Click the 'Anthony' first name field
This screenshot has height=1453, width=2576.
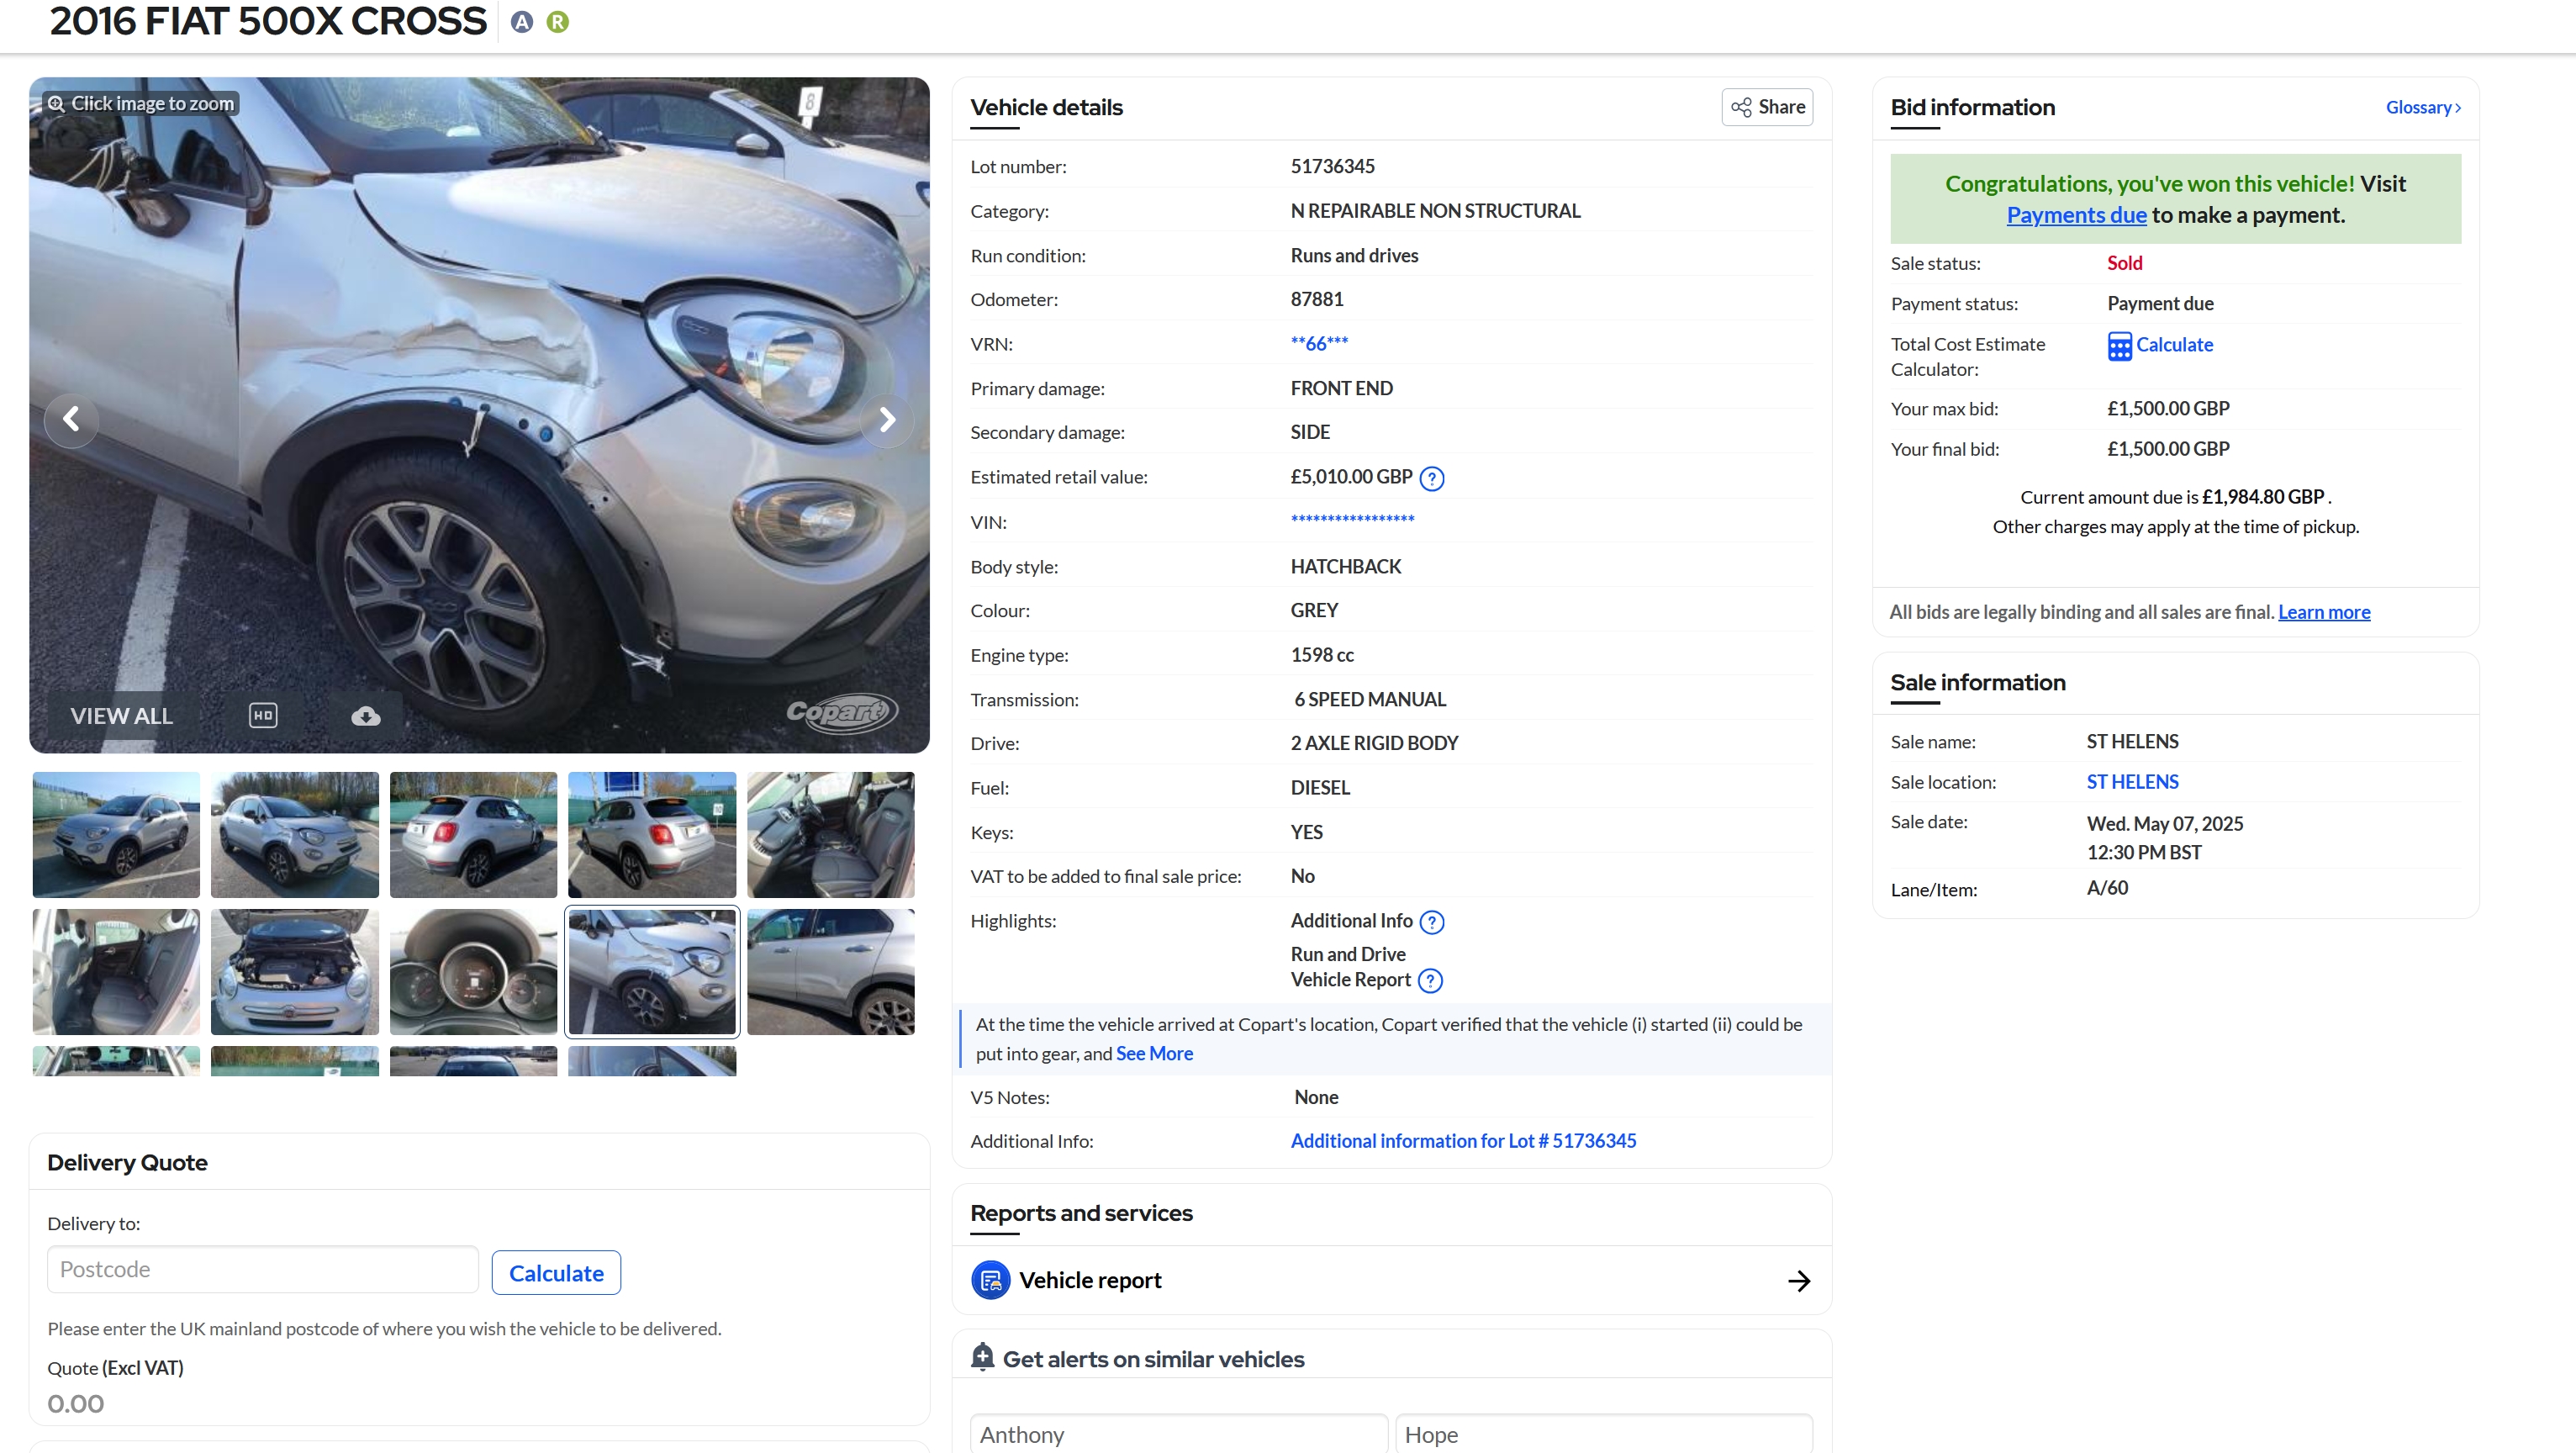pos(1178,1434)
